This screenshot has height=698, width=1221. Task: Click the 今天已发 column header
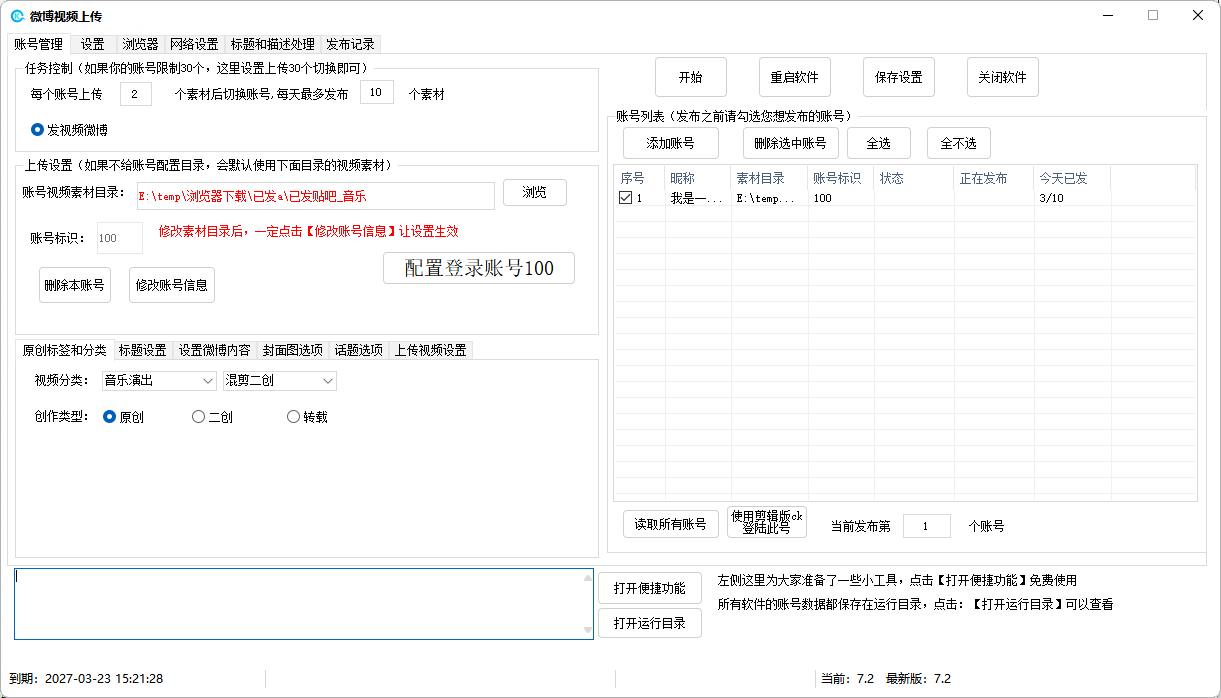pos(1063,178)
